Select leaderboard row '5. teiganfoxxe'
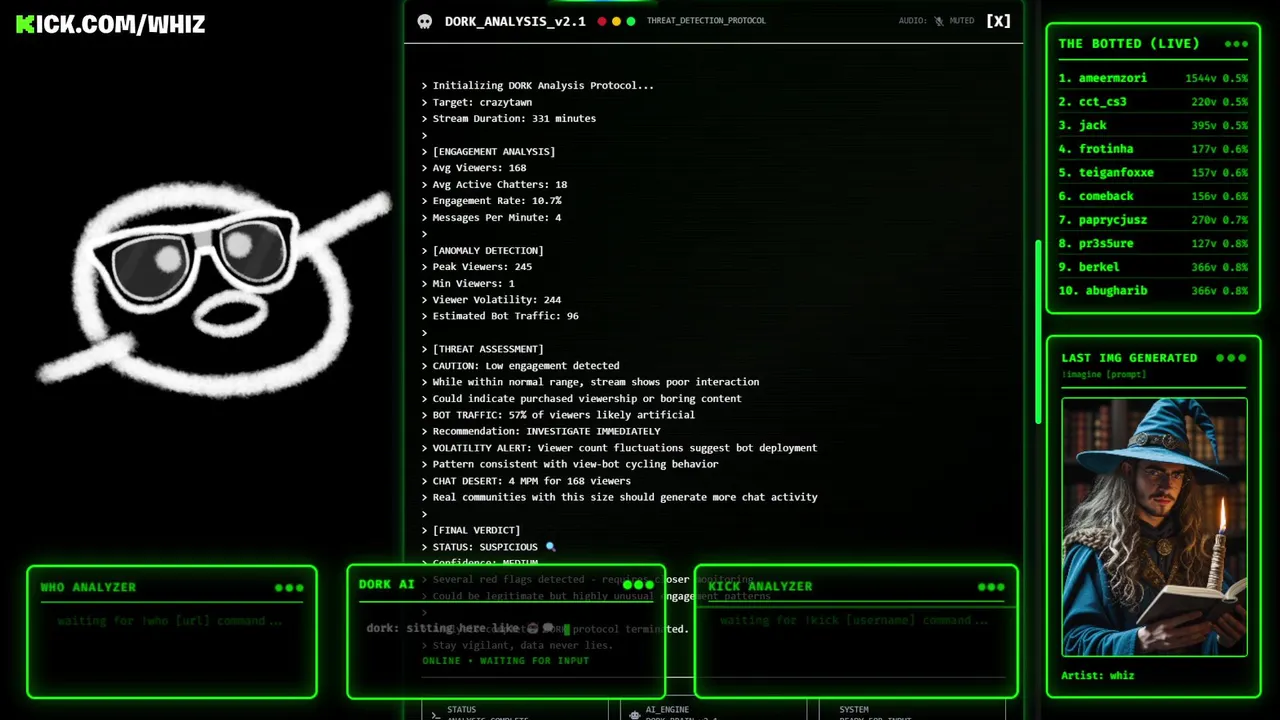The height and width of the screenshot is (720, 1280). 1153,173
